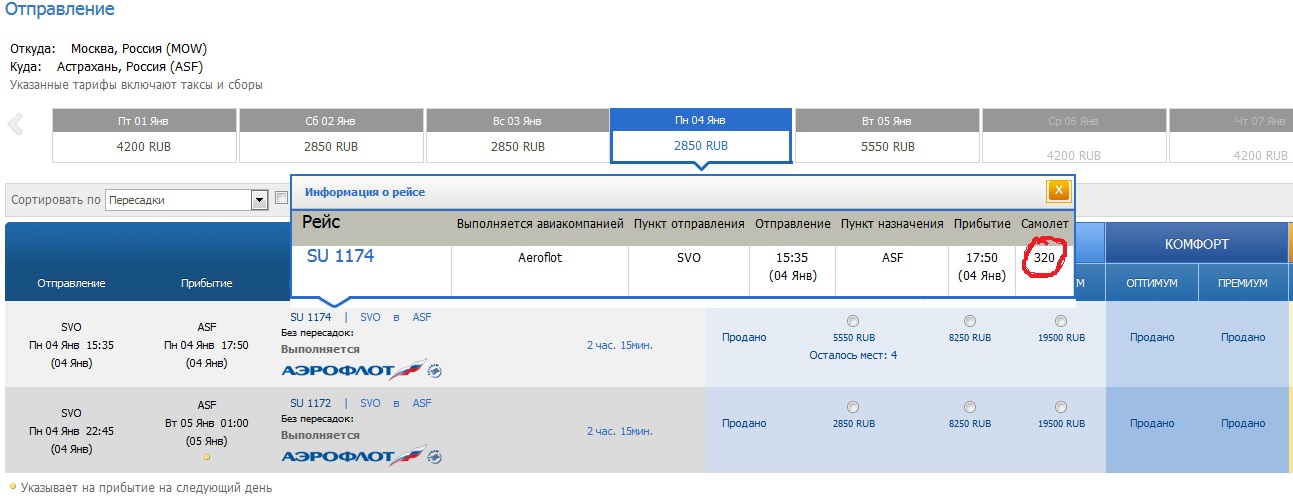
Task: Click the yellow next-day arrival dot
Action: coord(207,457)
